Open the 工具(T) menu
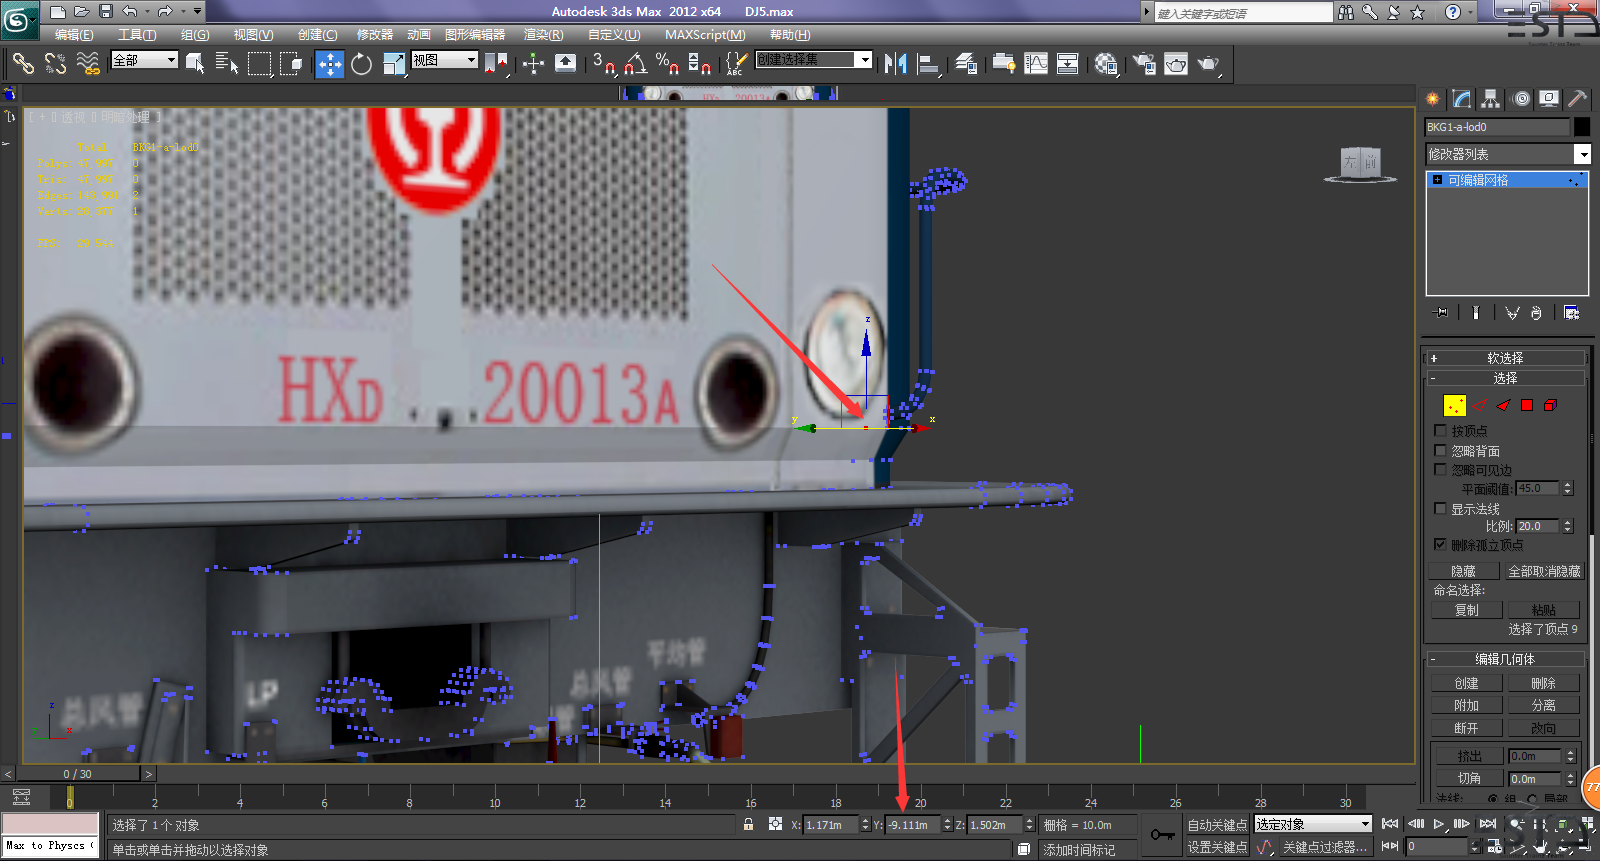 (x=137, y=35)
